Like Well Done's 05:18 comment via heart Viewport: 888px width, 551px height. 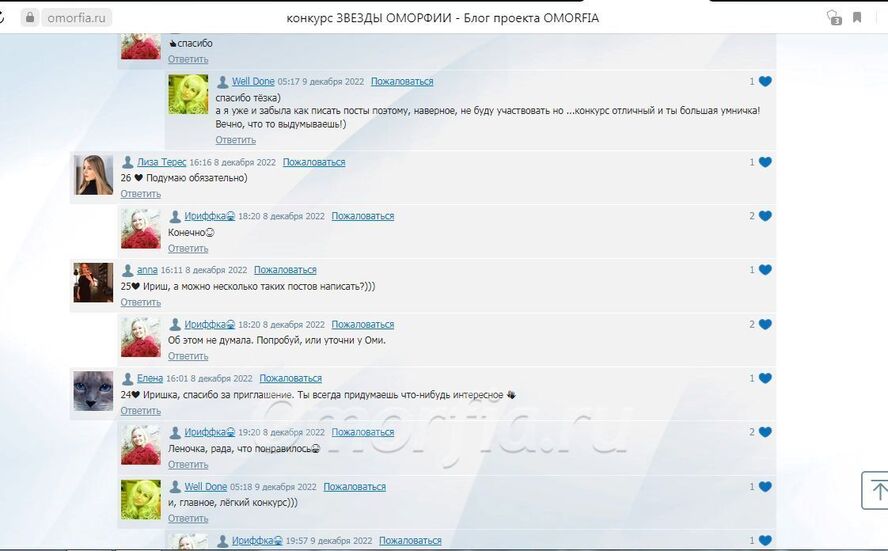[x=765, y=486]
